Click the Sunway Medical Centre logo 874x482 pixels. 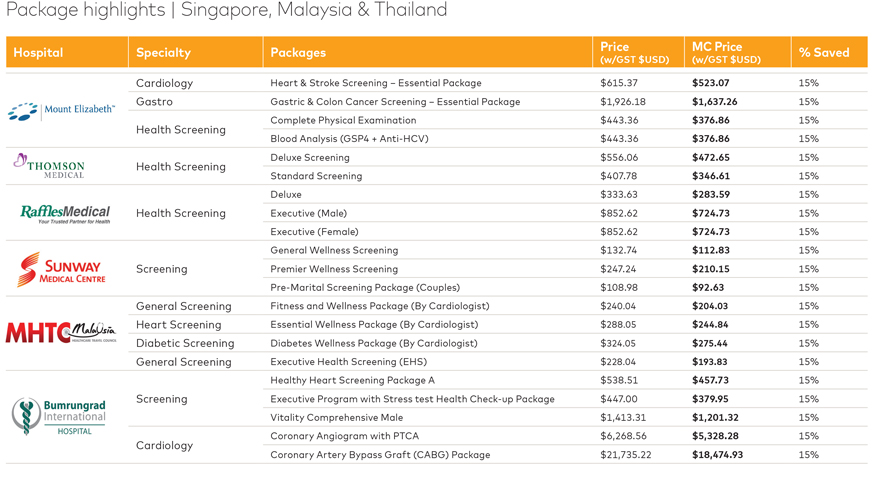tap(62, 268)
